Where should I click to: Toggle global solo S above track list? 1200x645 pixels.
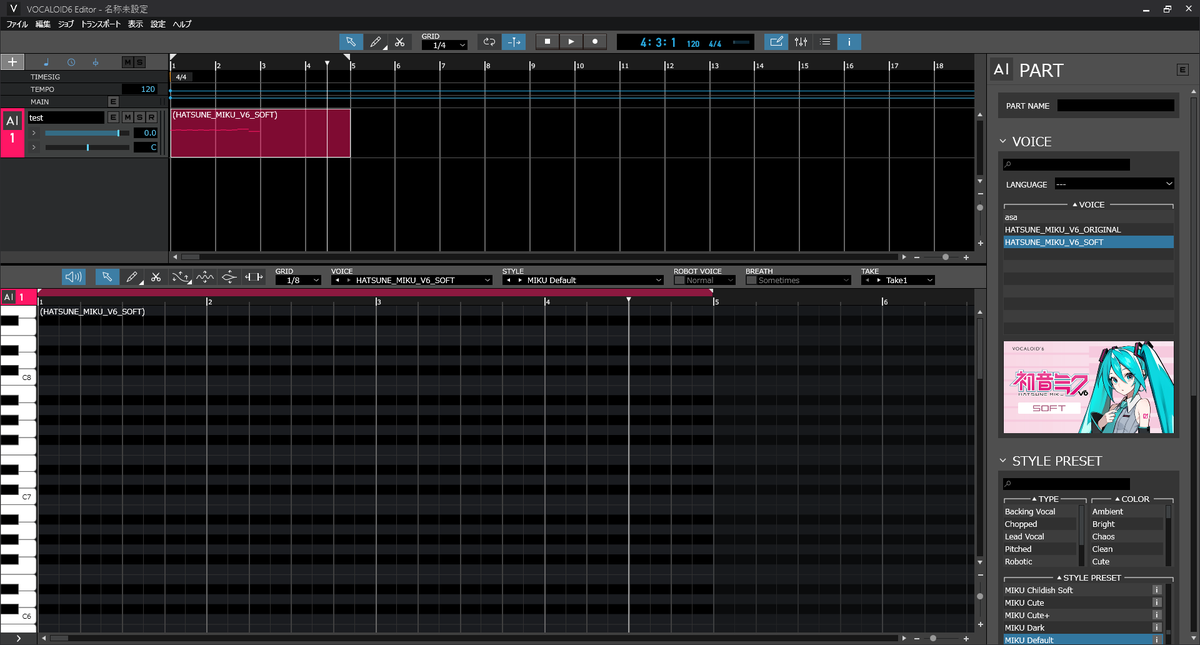pos(140,62)
